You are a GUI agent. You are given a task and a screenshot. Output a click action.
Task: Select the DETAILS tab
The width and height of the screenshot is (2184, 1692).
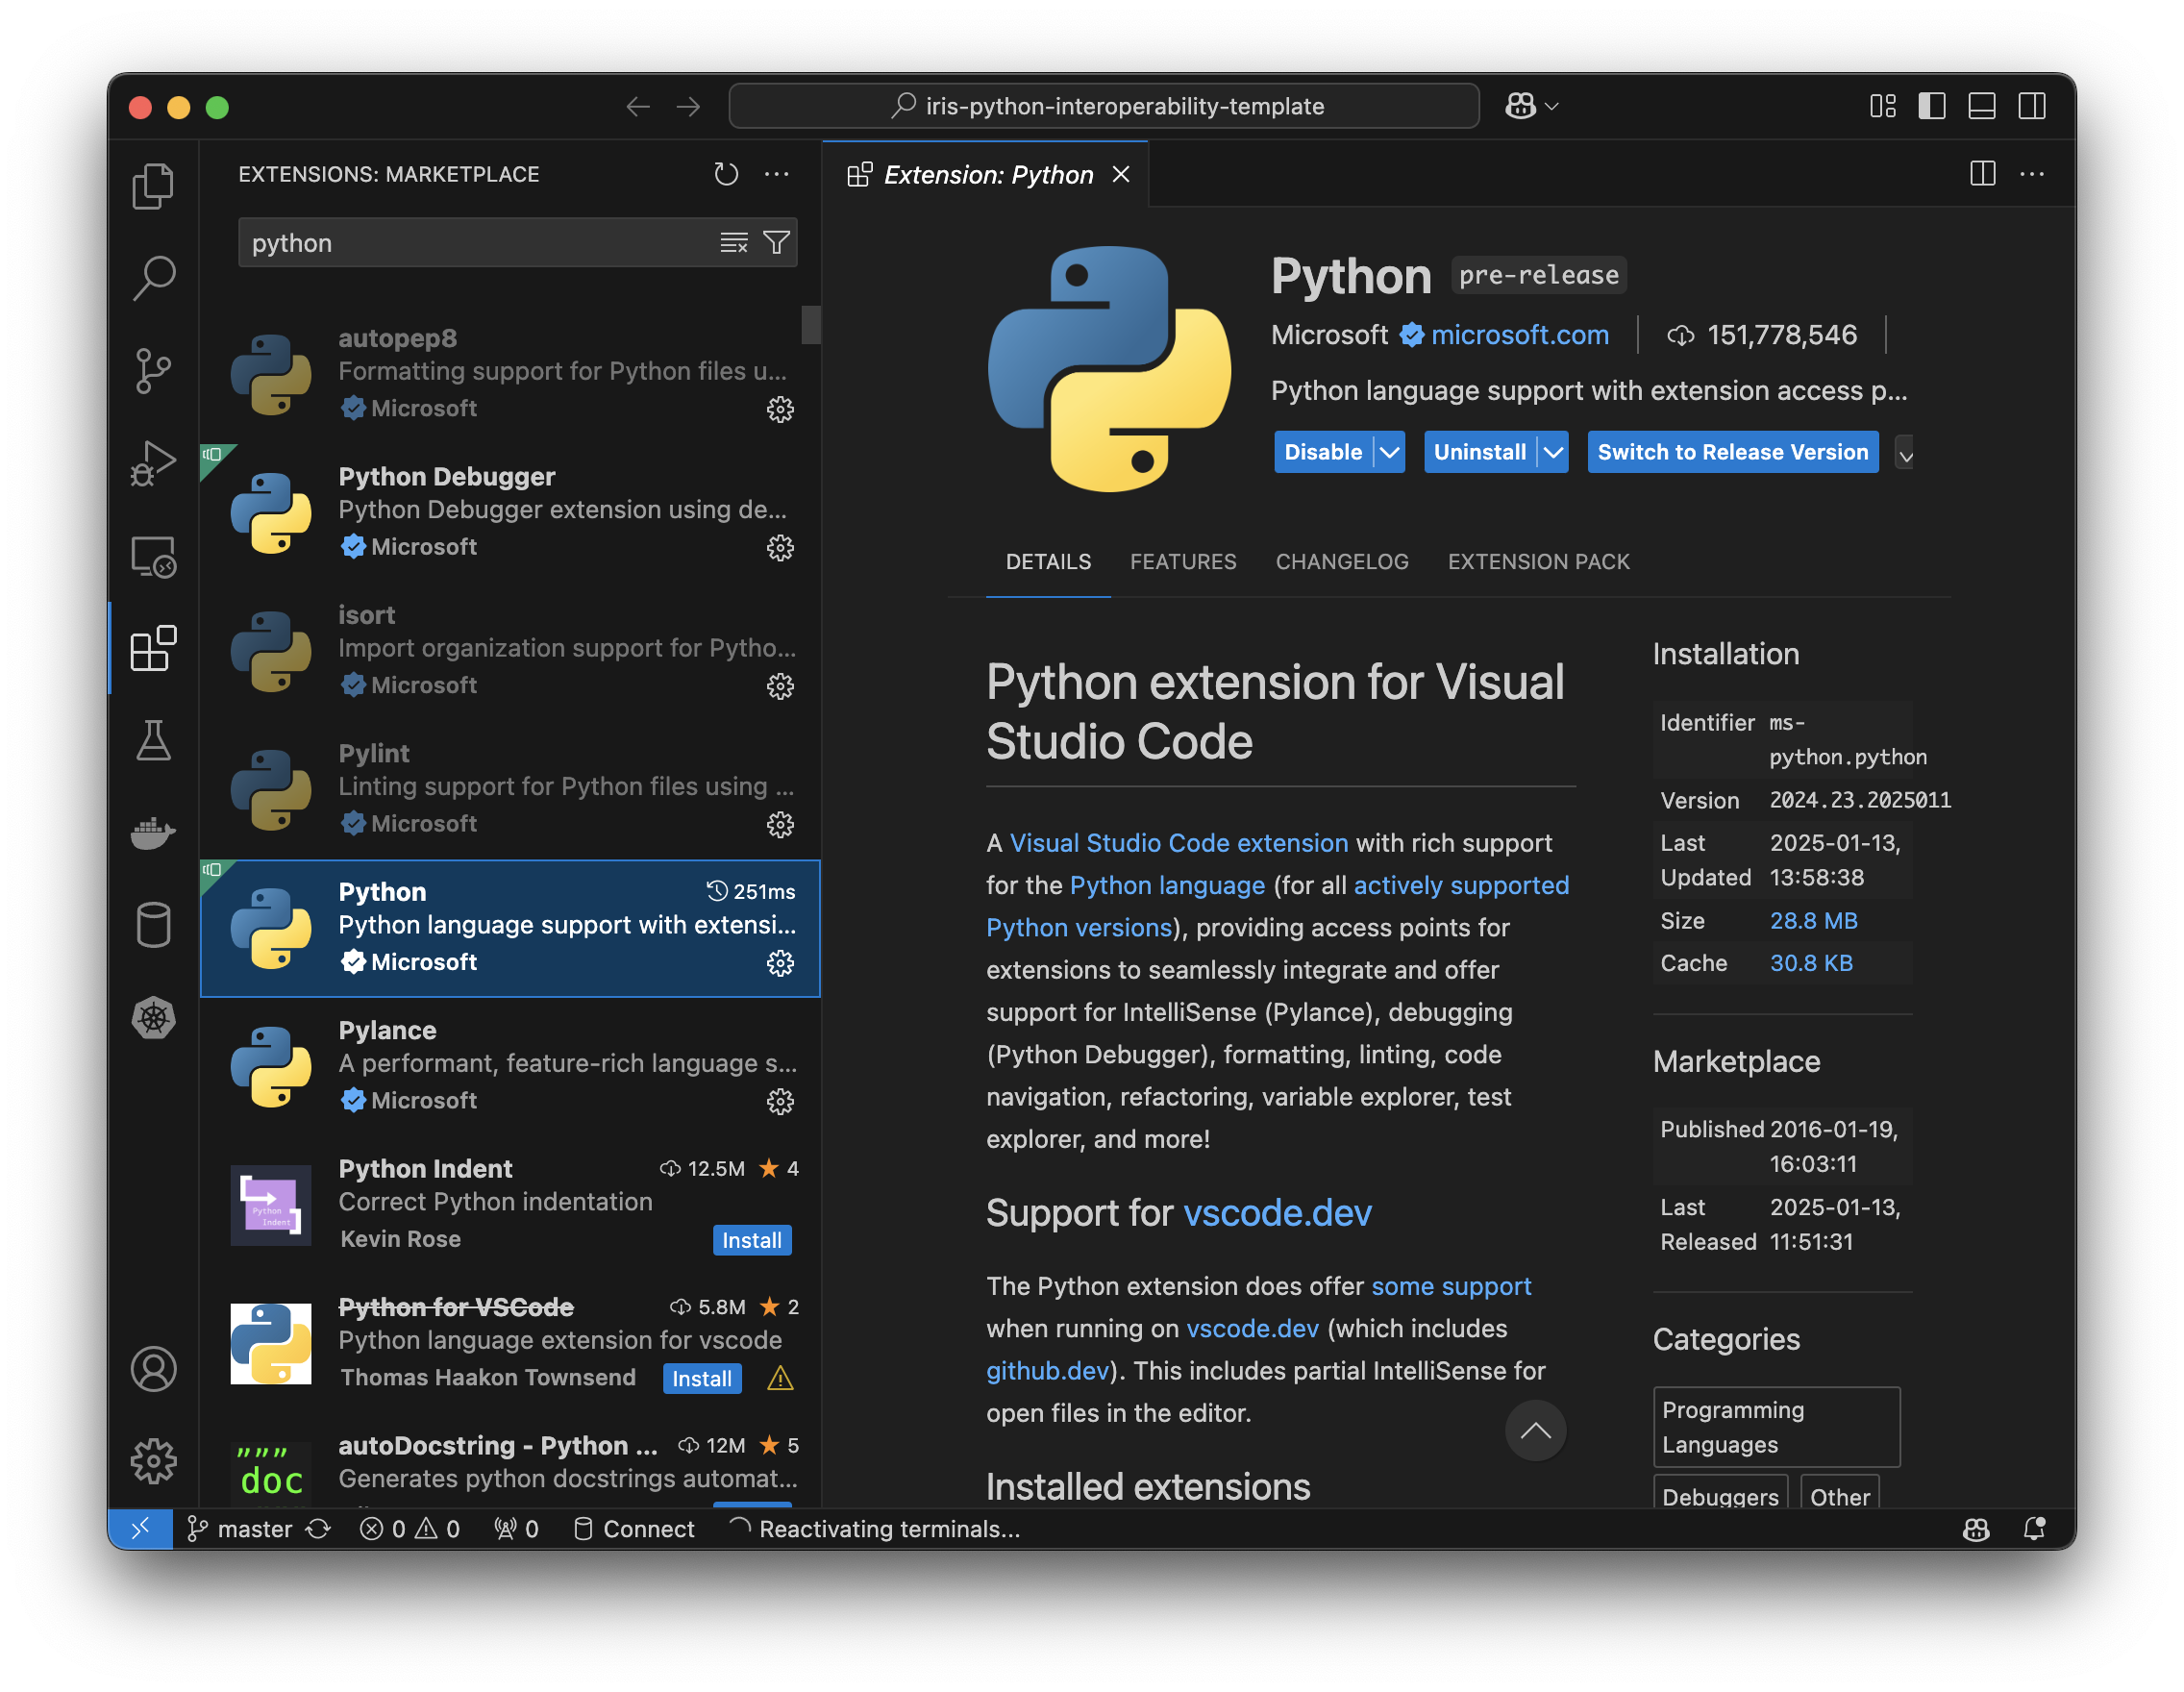(x=1048, y=562)
